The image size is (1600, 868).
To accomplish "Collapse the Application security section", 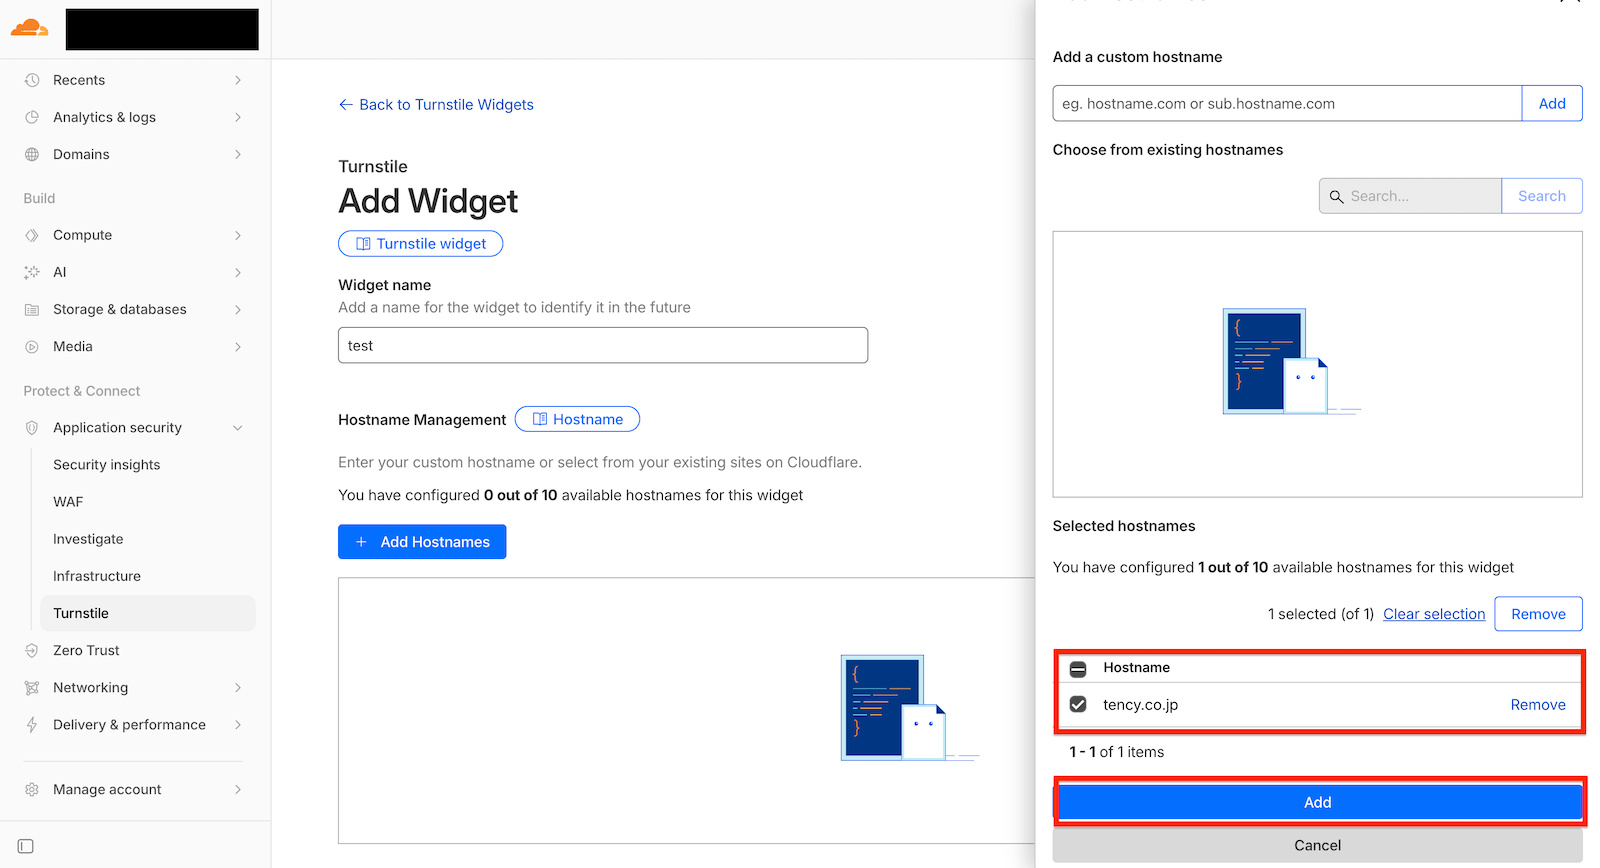I will 238,428.
